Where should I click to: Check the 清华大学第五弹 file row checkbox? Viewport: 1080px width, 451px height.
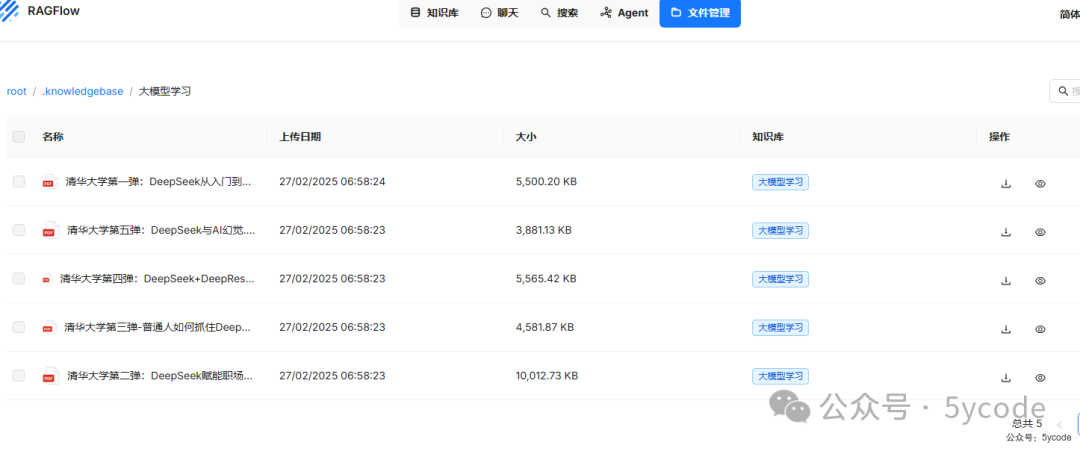click(x=19, y=230)
